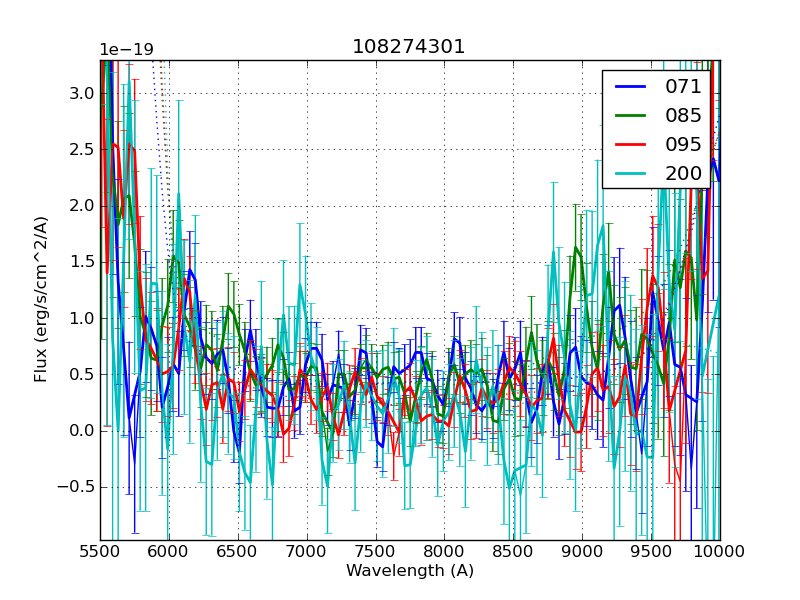Click the 1e-19 exponent label

point(125,50)
